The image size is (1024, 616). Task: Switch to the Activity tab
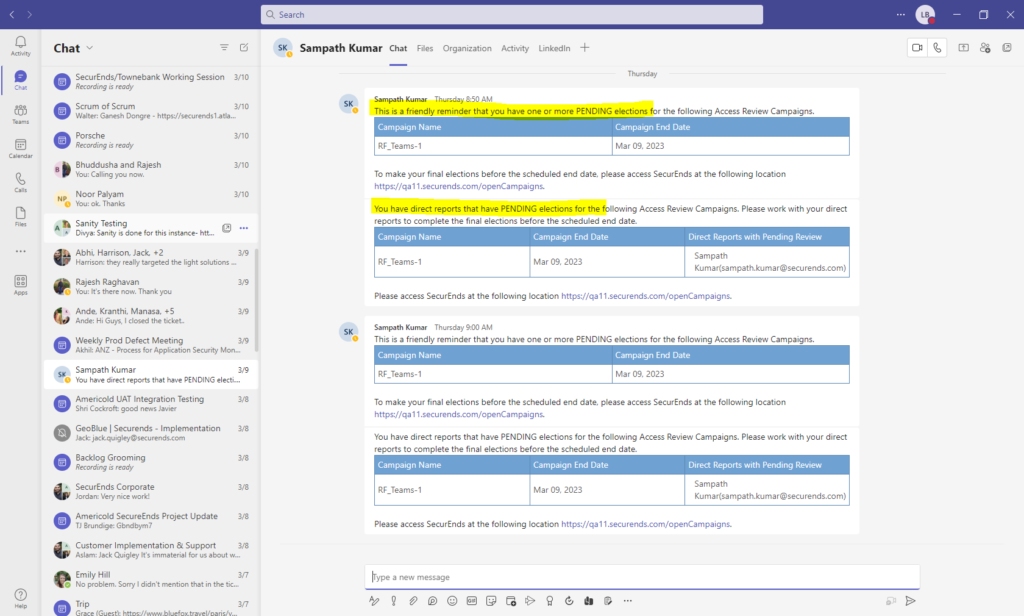point(515,48)
